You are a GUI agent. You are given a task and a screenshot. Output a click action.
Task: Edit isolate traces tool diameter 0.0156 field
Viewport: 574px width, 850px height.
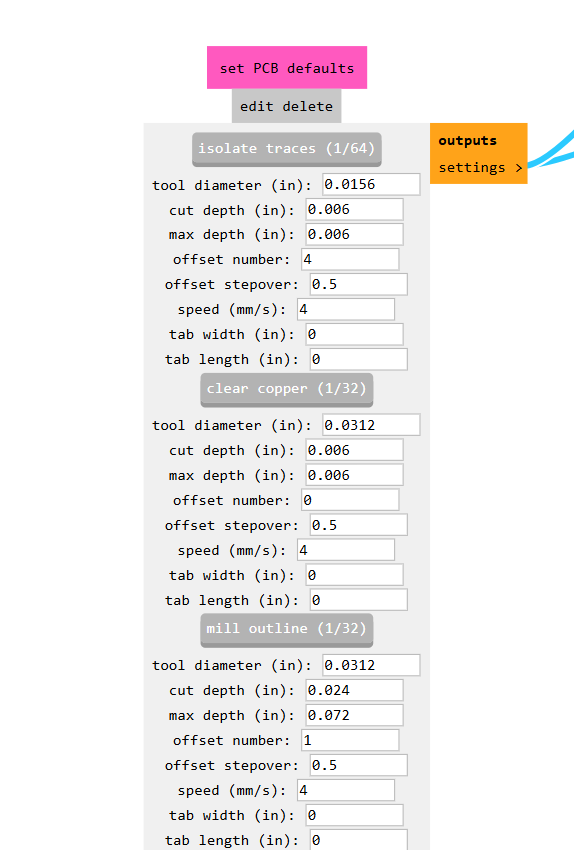[x=371, y=184]
